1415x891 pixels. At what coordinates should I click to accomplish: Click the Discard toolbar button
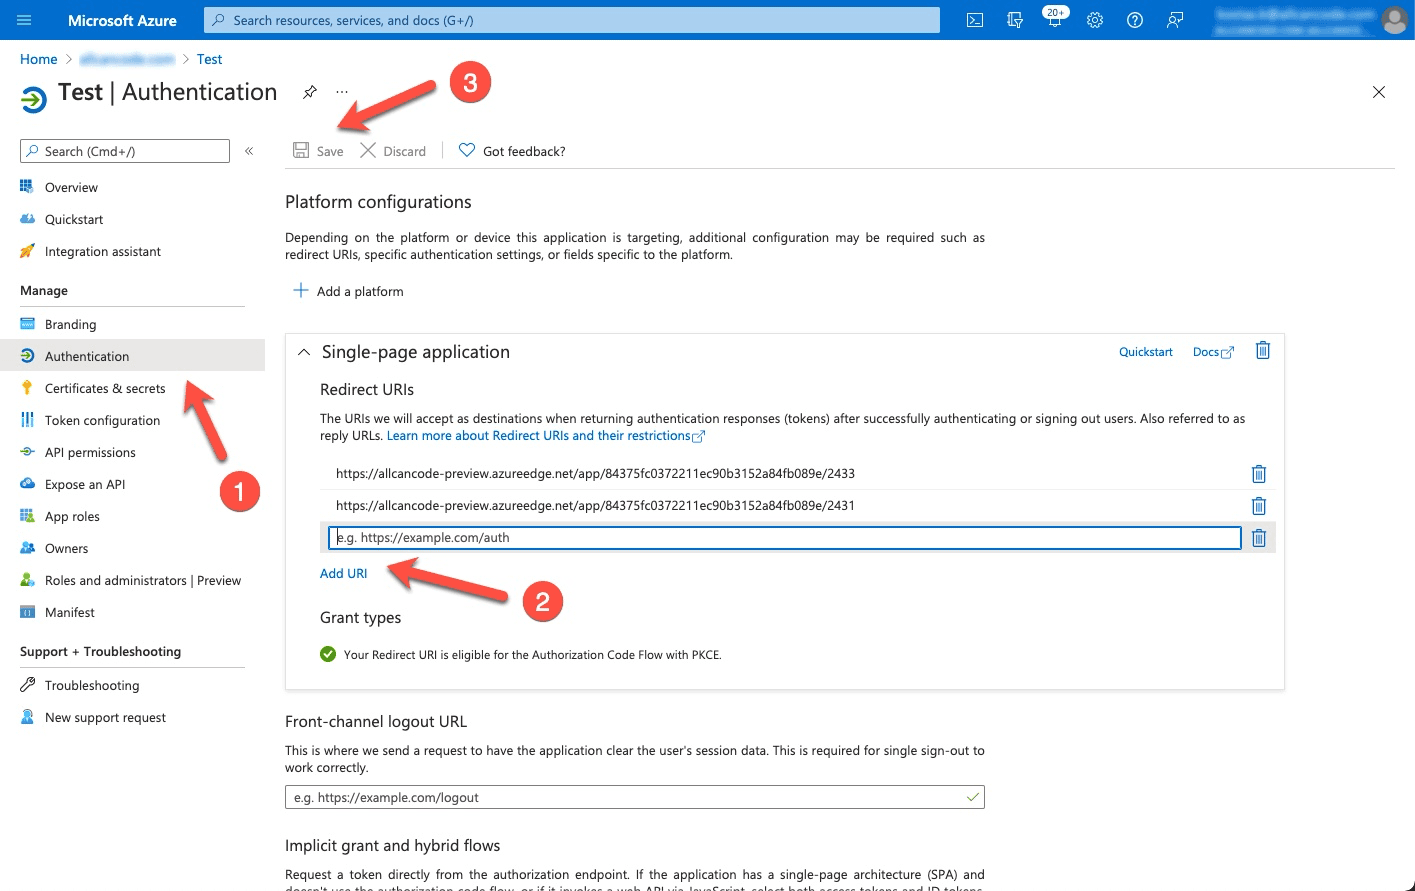coord(393,151)
